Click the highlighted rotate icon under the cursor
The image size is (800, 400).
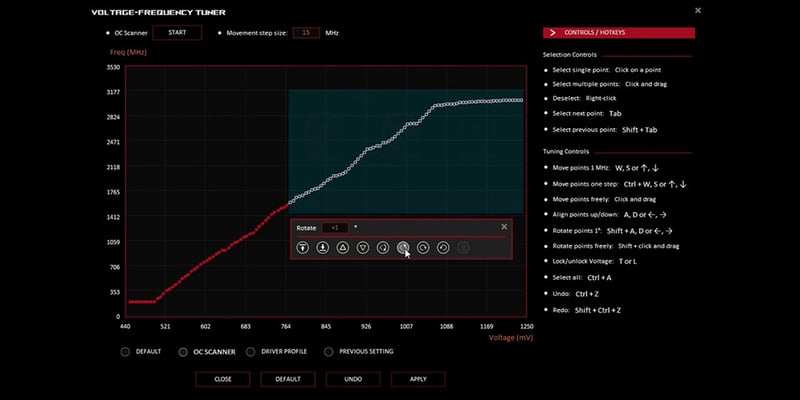click(403, 247)
